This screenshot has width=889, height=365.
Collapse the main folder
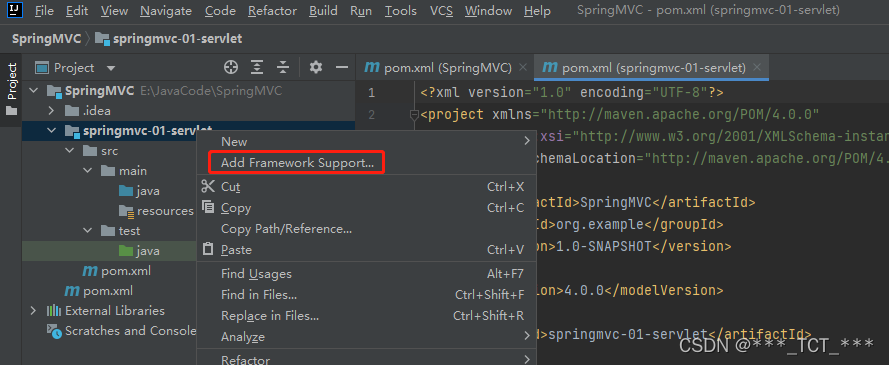tap(88, 171)
